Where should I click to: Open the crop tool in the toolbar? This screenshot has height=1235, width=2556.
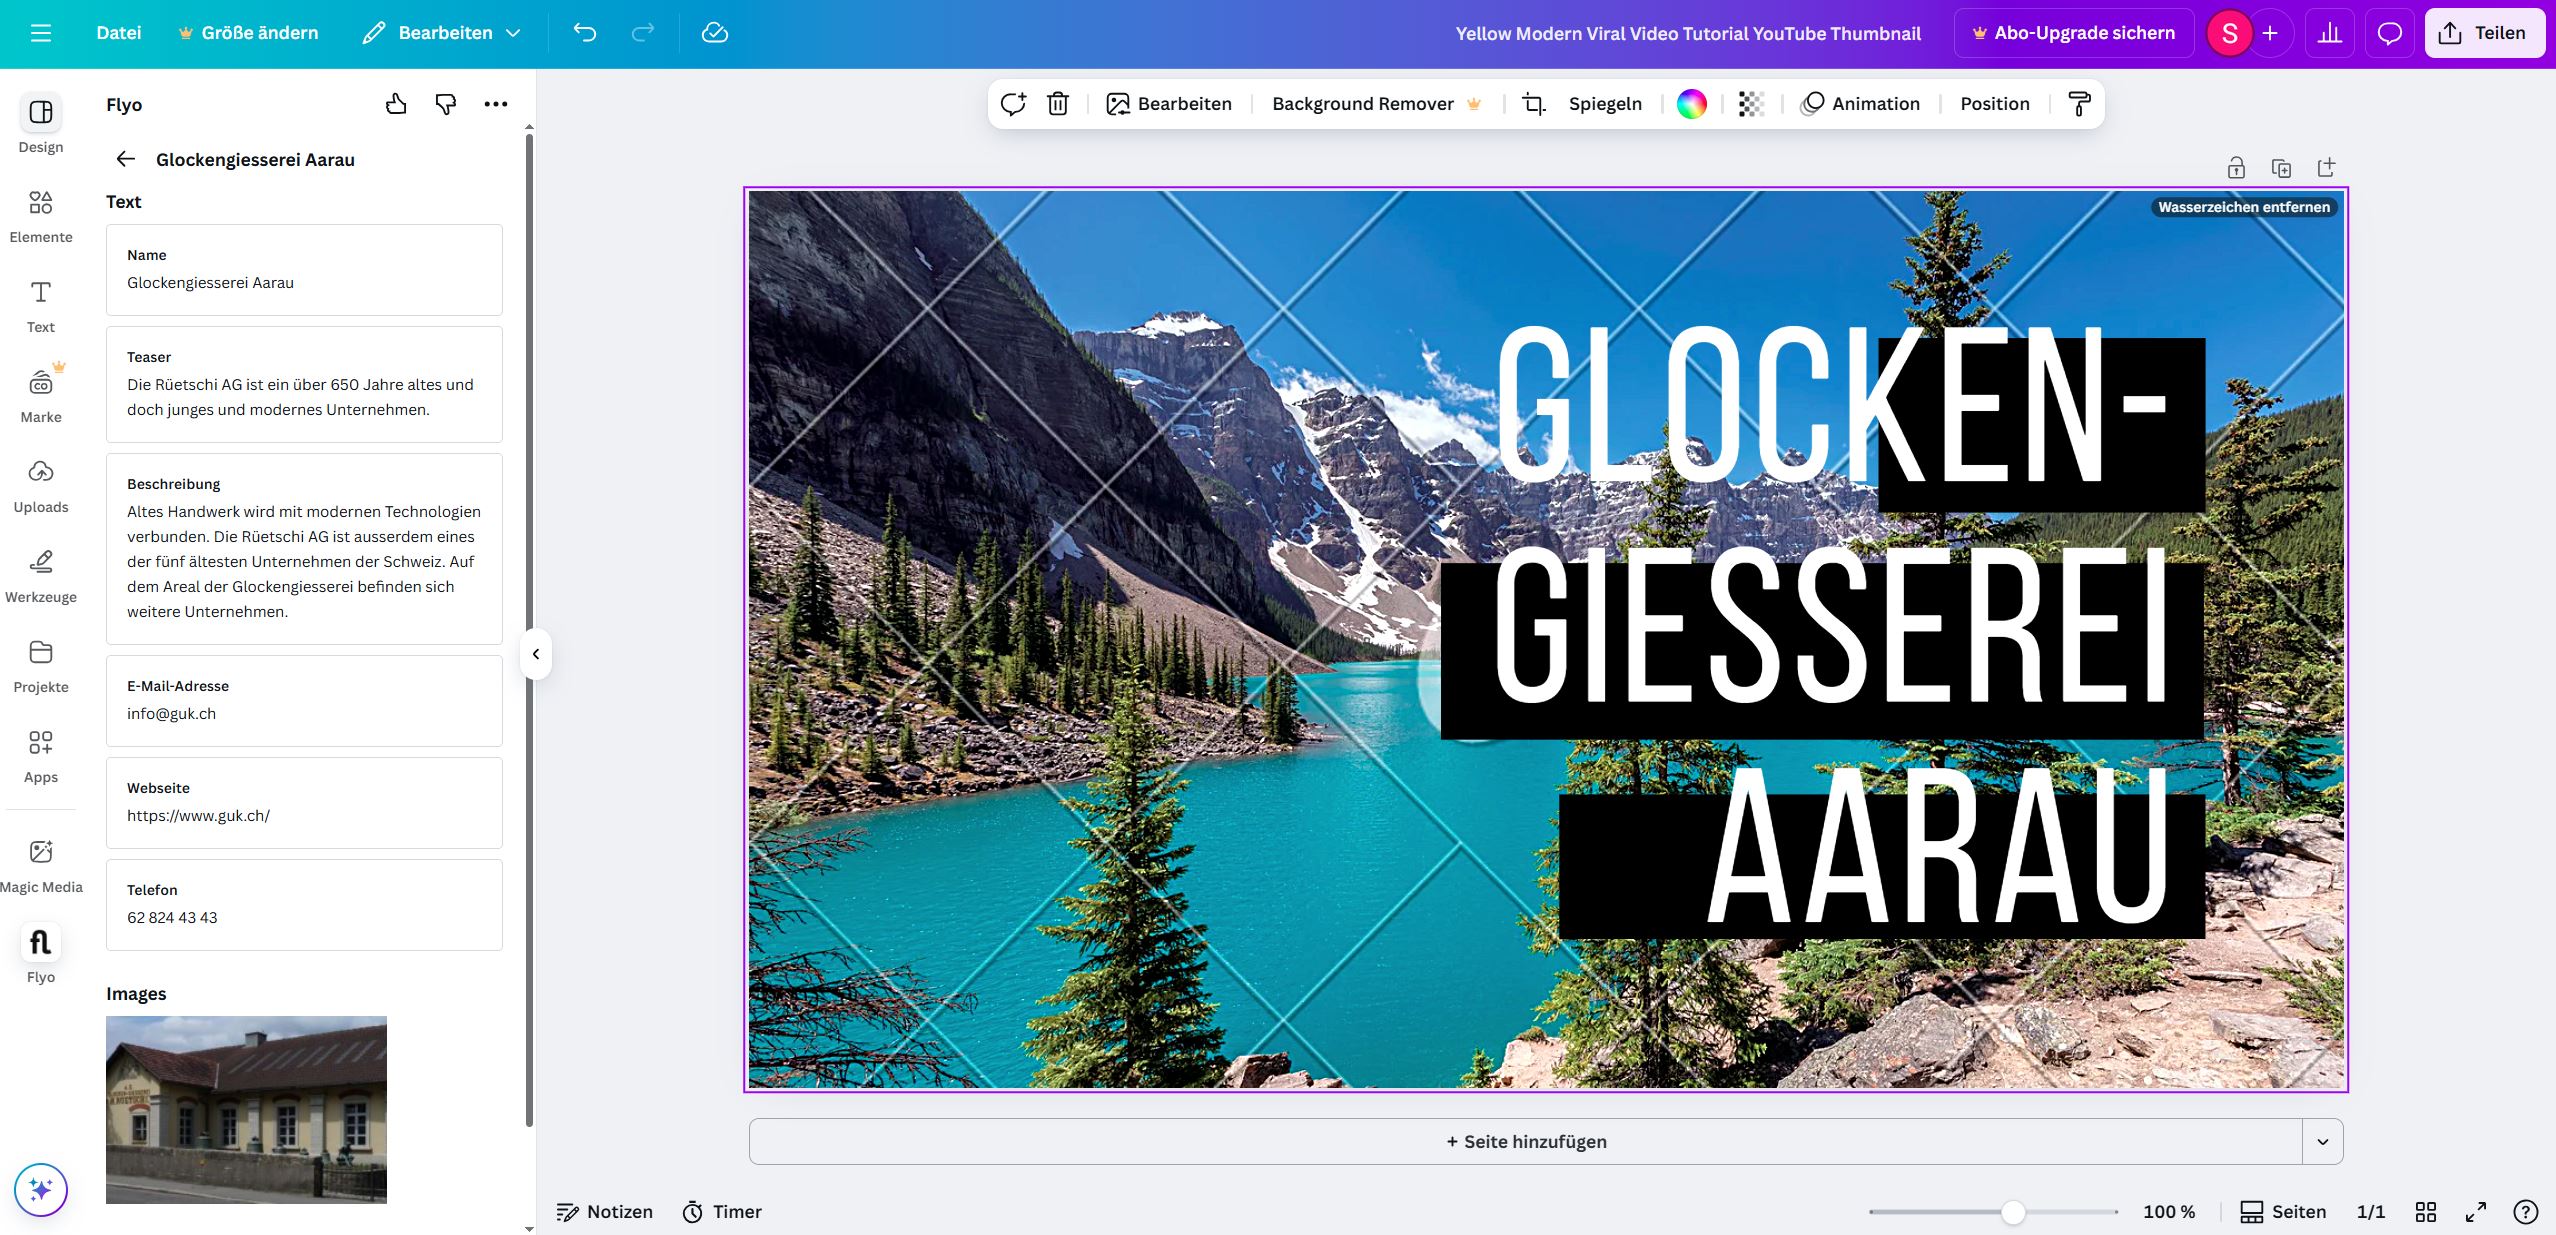pyautogui.click(x=1531, y=103)
